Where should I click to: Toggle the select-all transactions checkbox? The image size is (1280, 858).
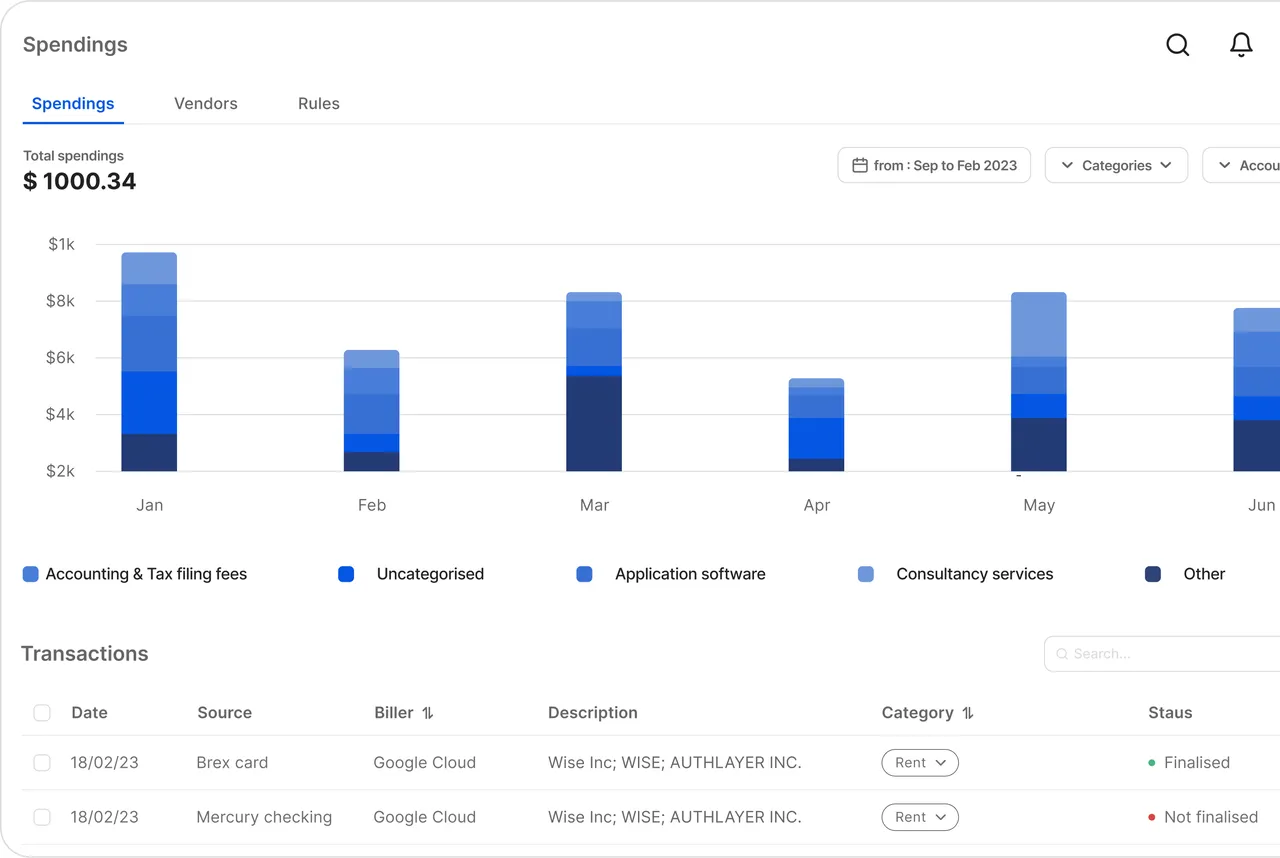click(x=42, y=713)
